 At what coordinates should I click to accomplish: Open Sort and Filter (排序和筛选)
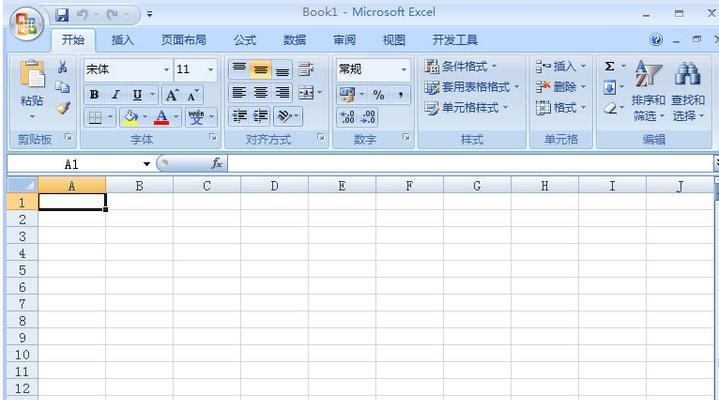click(648, 91)
